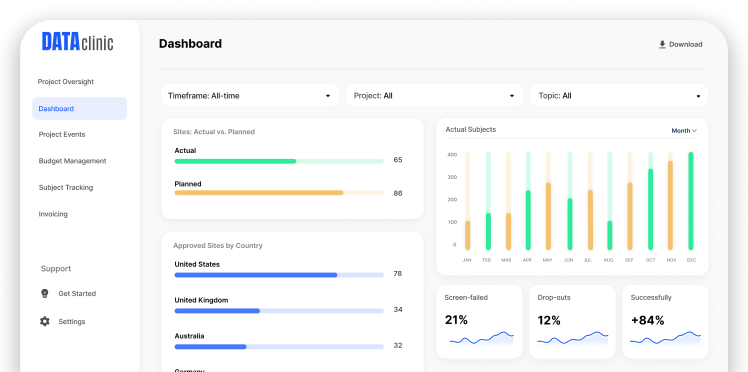Click the Screen-failed sparkline chart
Screen dimensions: 748x372
coord(481,338)
